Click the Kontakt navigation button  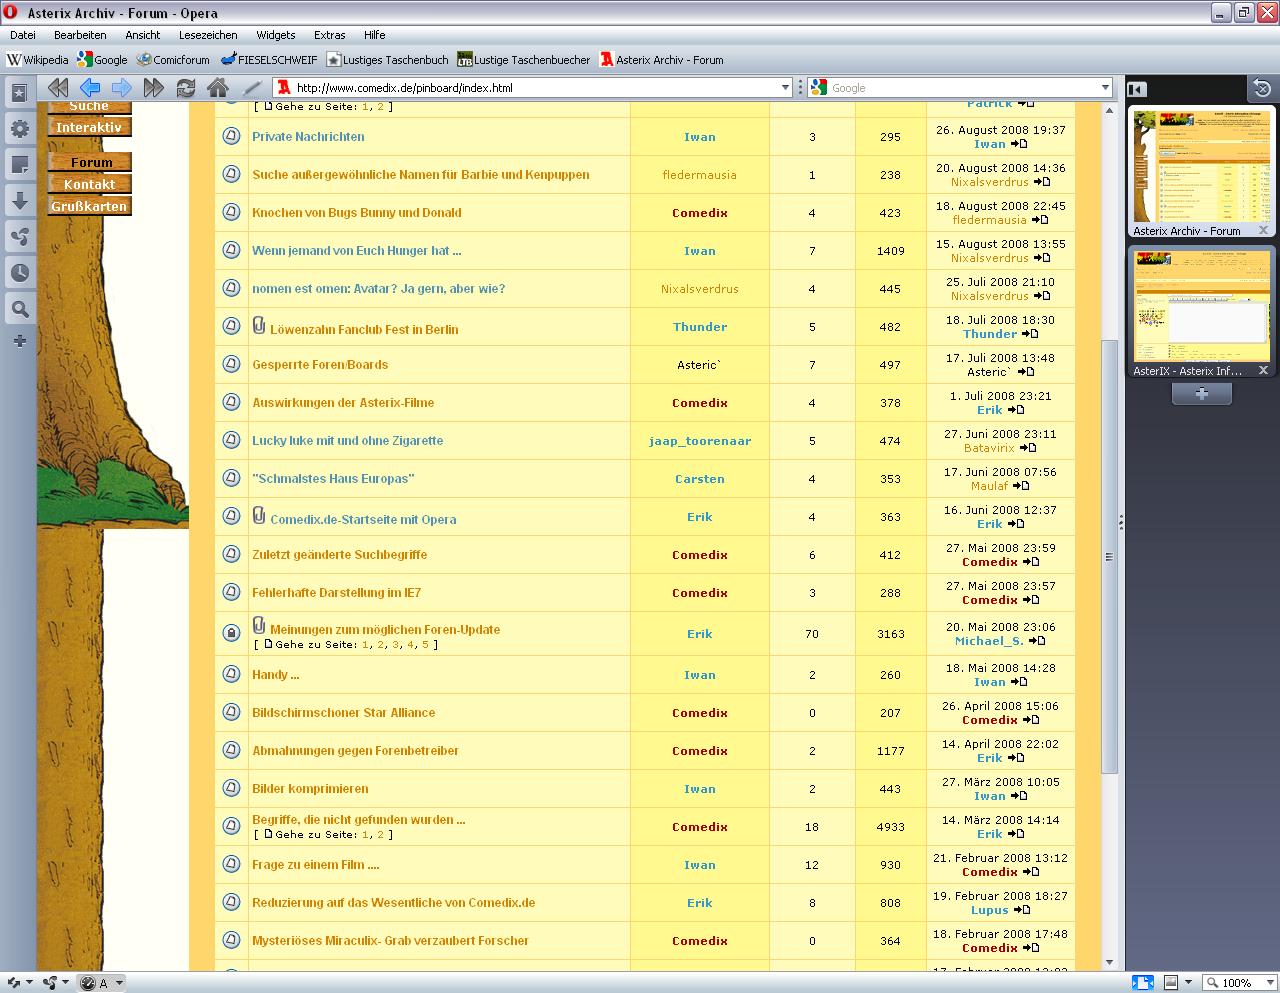pos(90,185)
